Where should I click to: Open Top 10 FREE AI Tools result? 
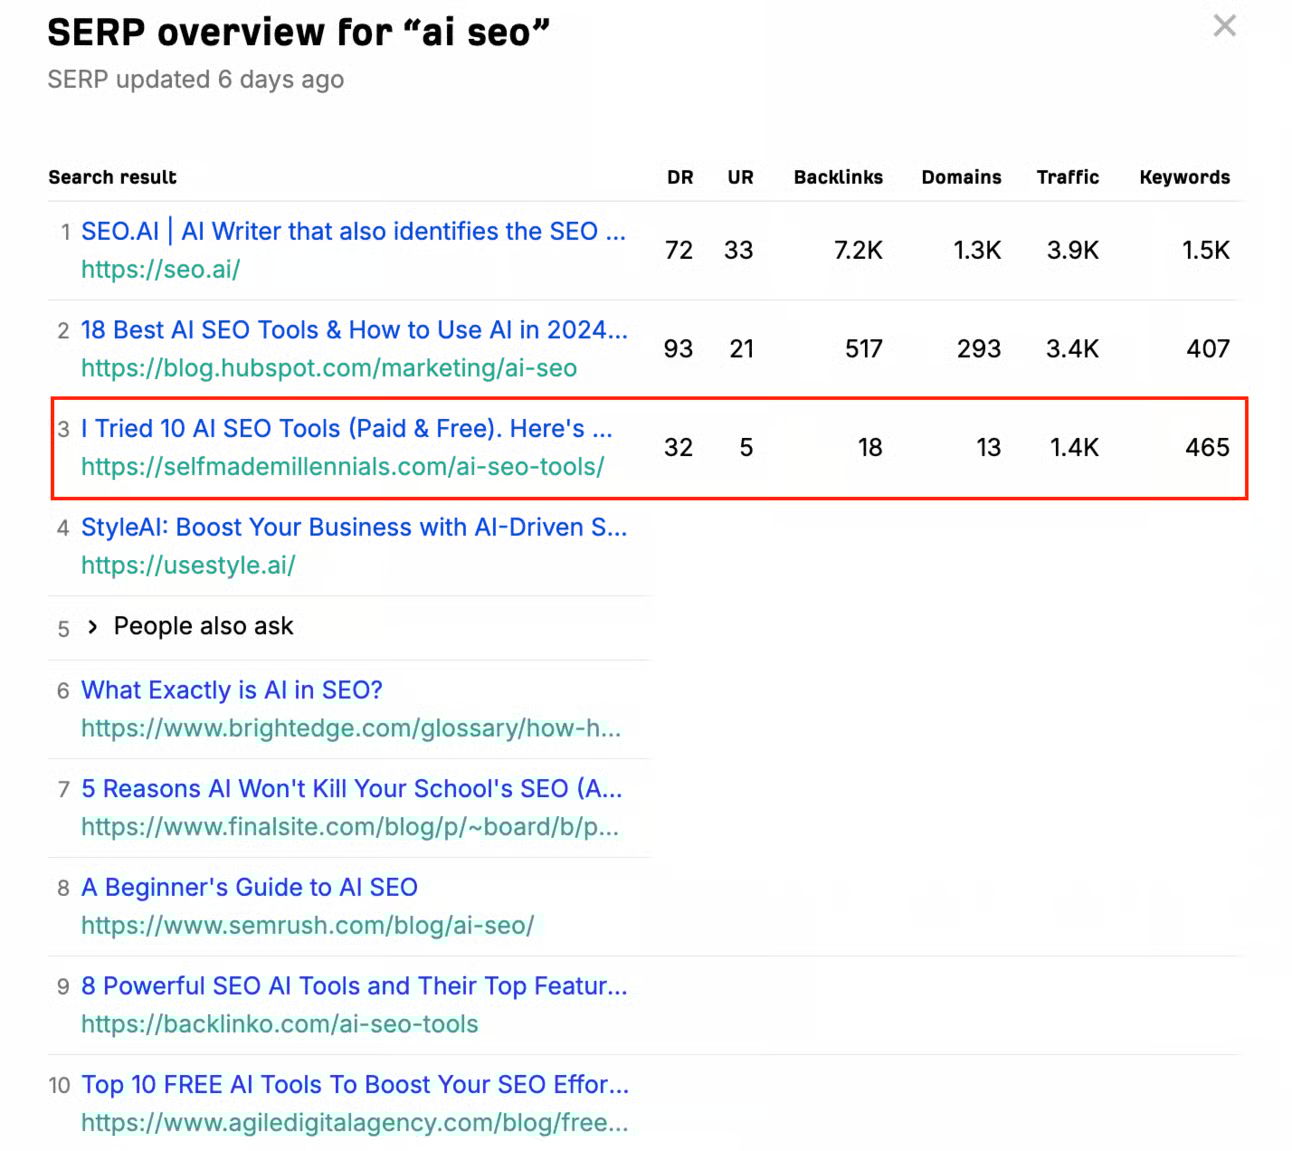[x=355, y=1085]
